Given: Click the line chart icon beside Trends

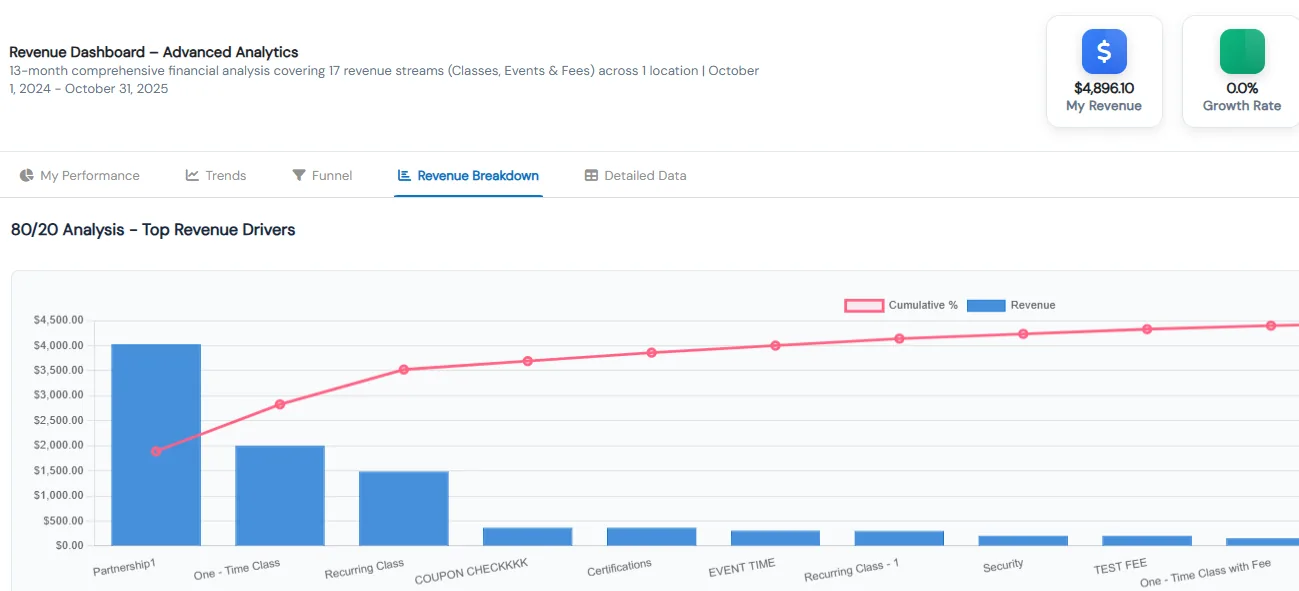Looking at the screenshot, I should pos(193,175).
